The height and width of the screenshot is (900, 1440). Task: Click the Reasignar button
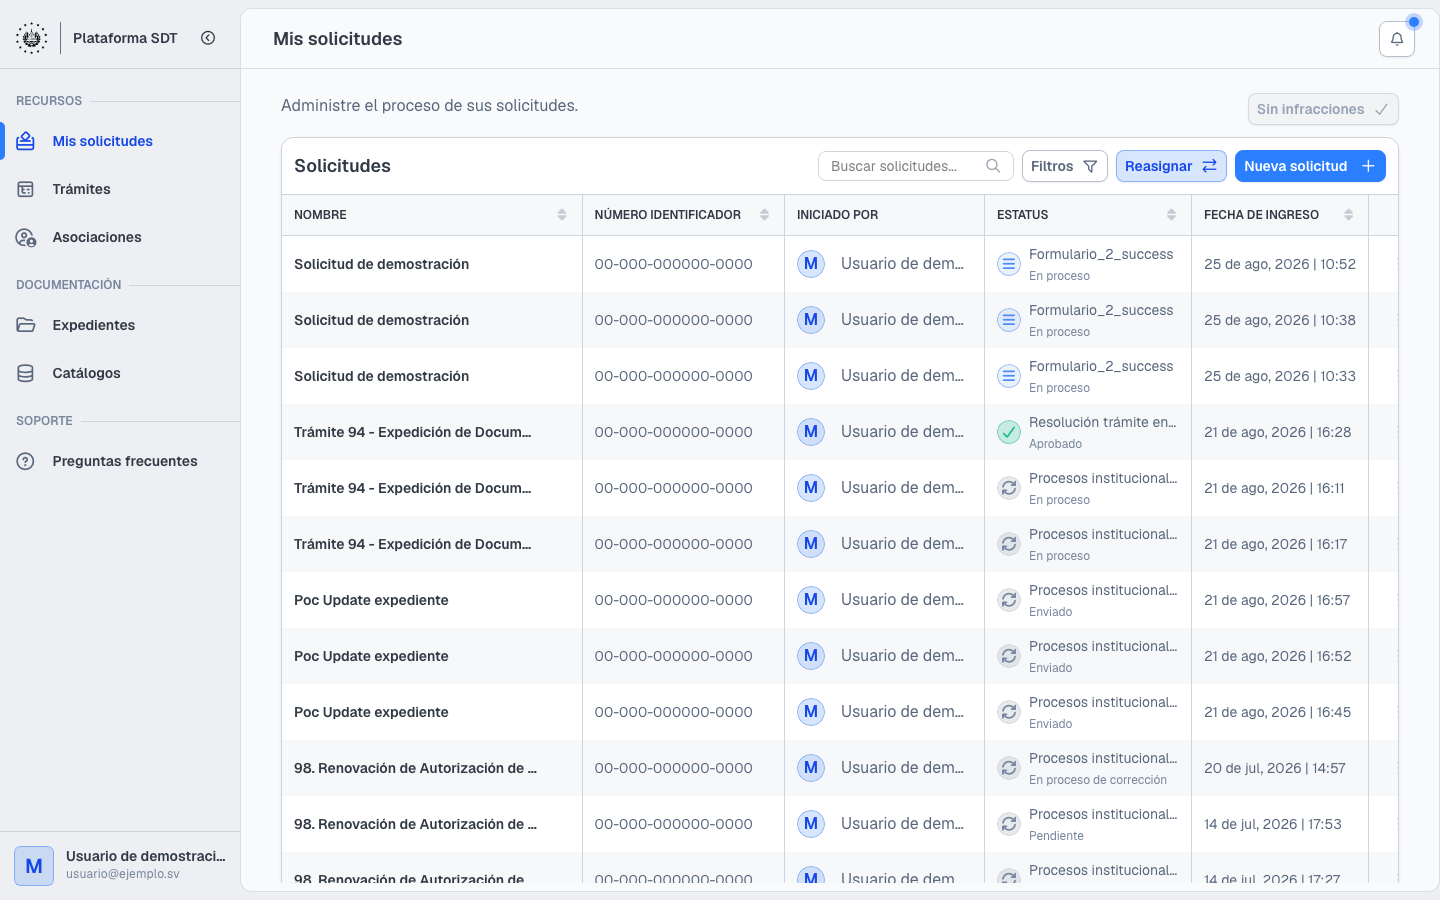tap(1170, 166)
